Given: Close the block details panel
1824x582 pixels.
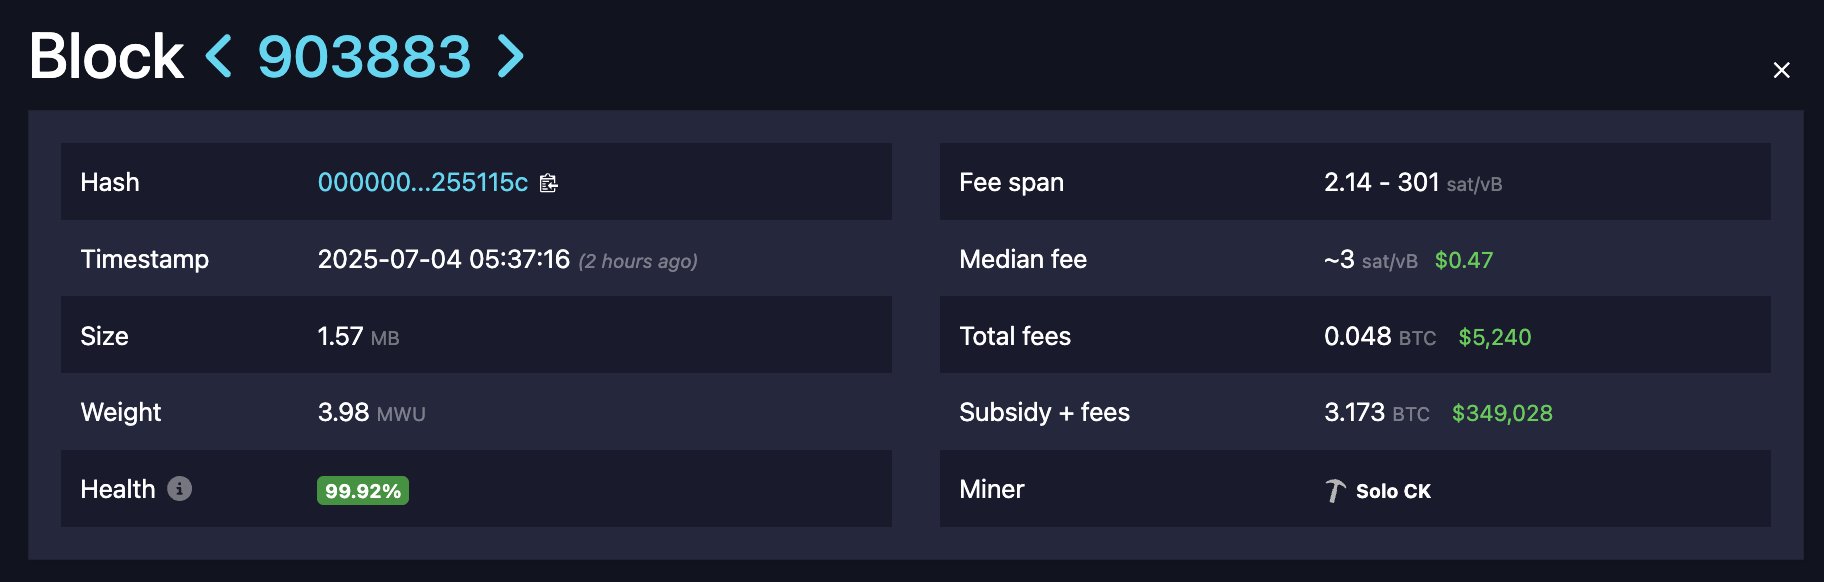Looking at the screenshot, I should tap(1781, 70).
